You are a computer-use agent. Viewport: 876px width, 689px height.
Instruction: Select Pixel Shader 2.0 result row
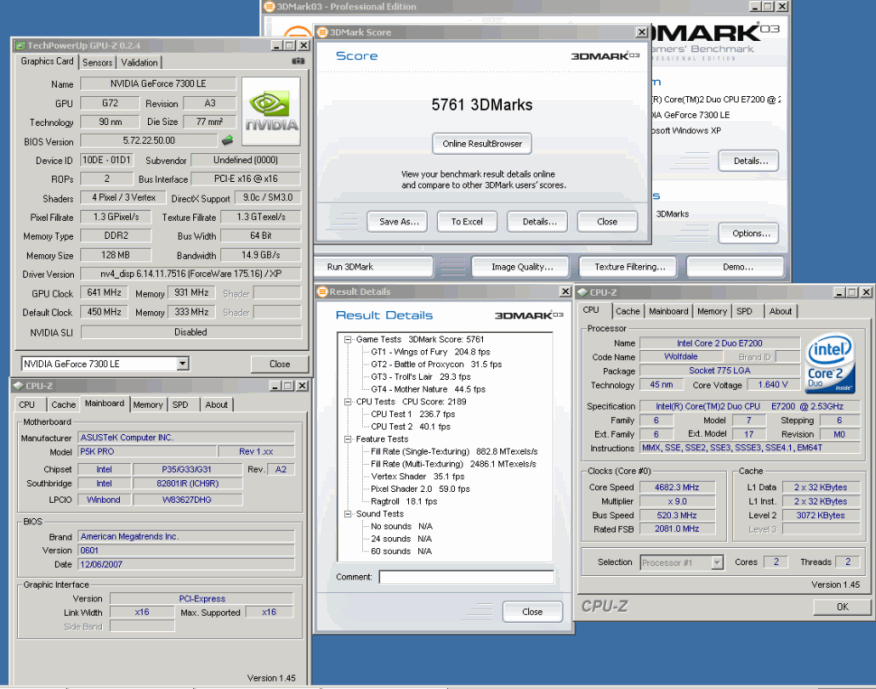coord(420,489)
